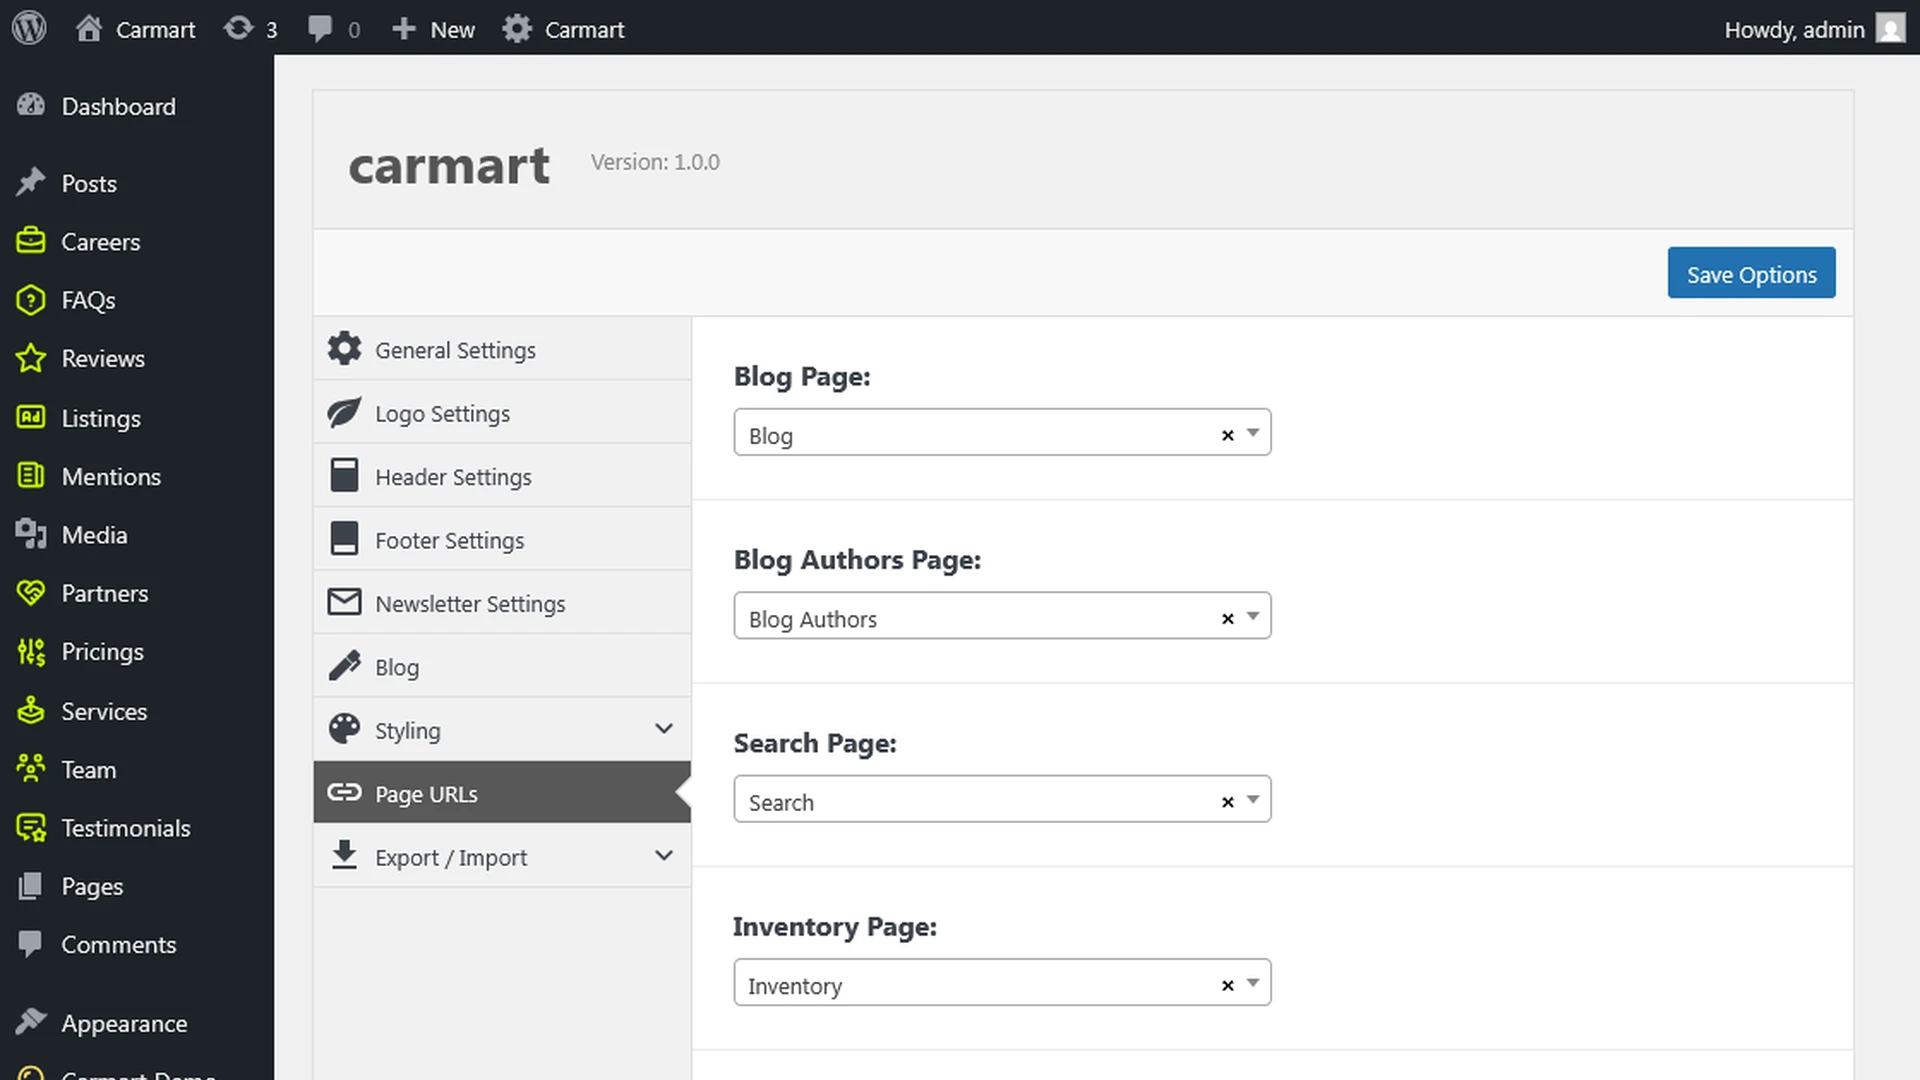Open the WordPress logo menu
Viewport: 1920px width, 1080px height.
tap(29, 28)
